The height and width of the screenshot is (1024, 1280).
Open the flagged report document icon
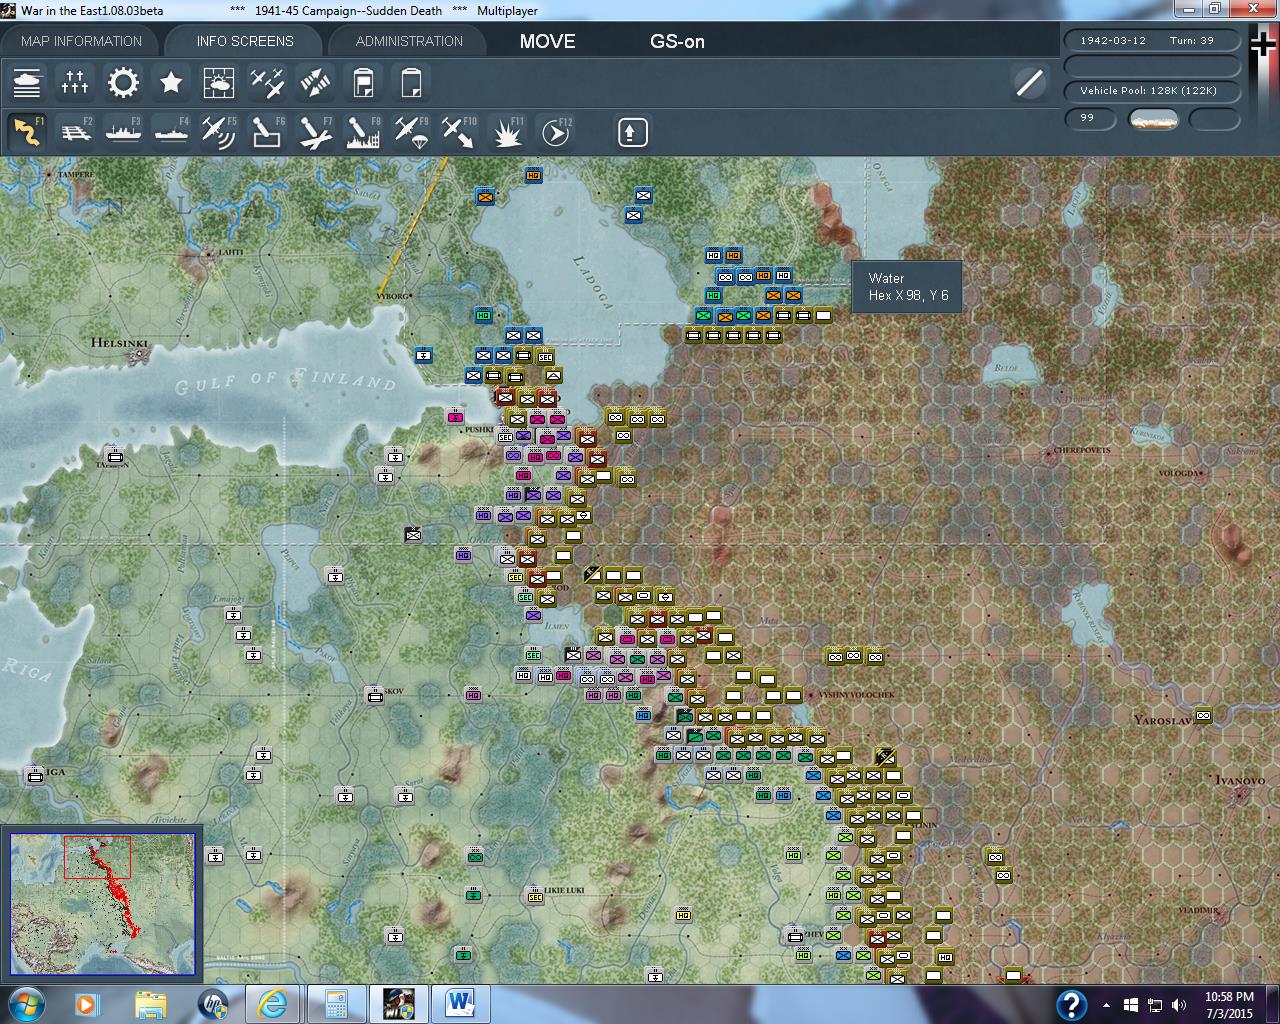click(363, 82)
